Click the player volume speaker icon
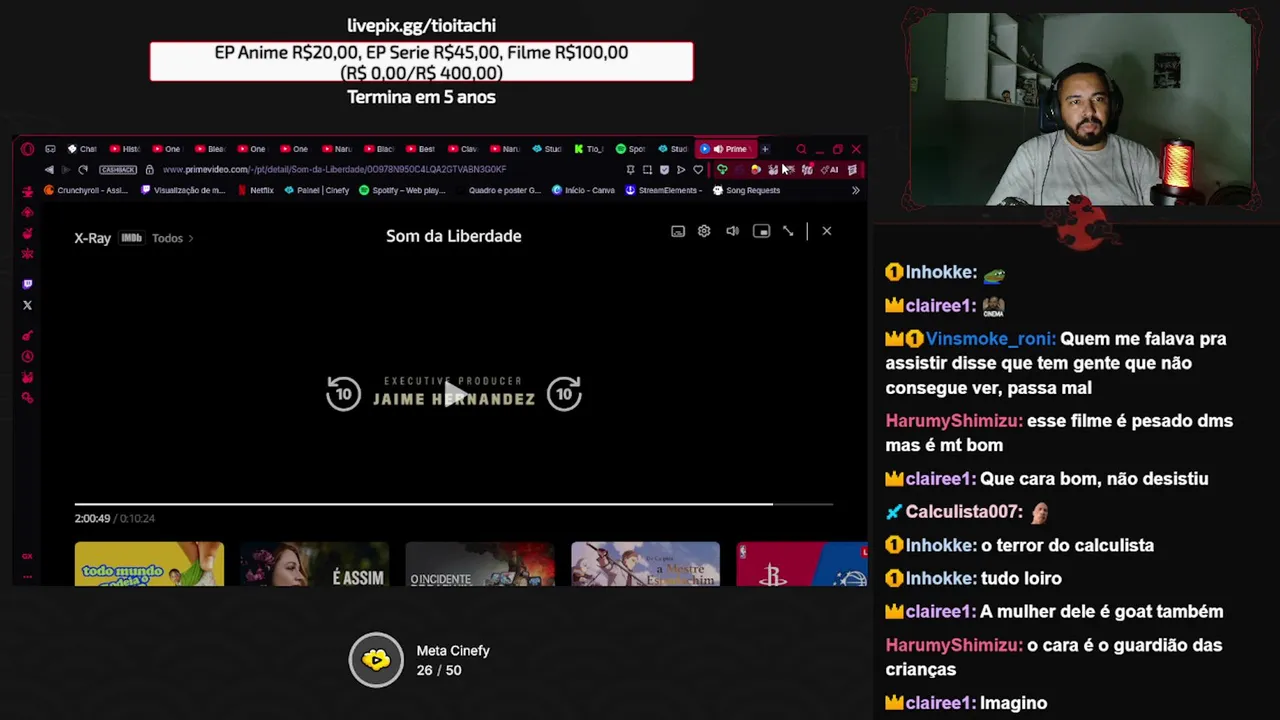This screenshot has width=1280, height=720. click(x=732, y=231)
